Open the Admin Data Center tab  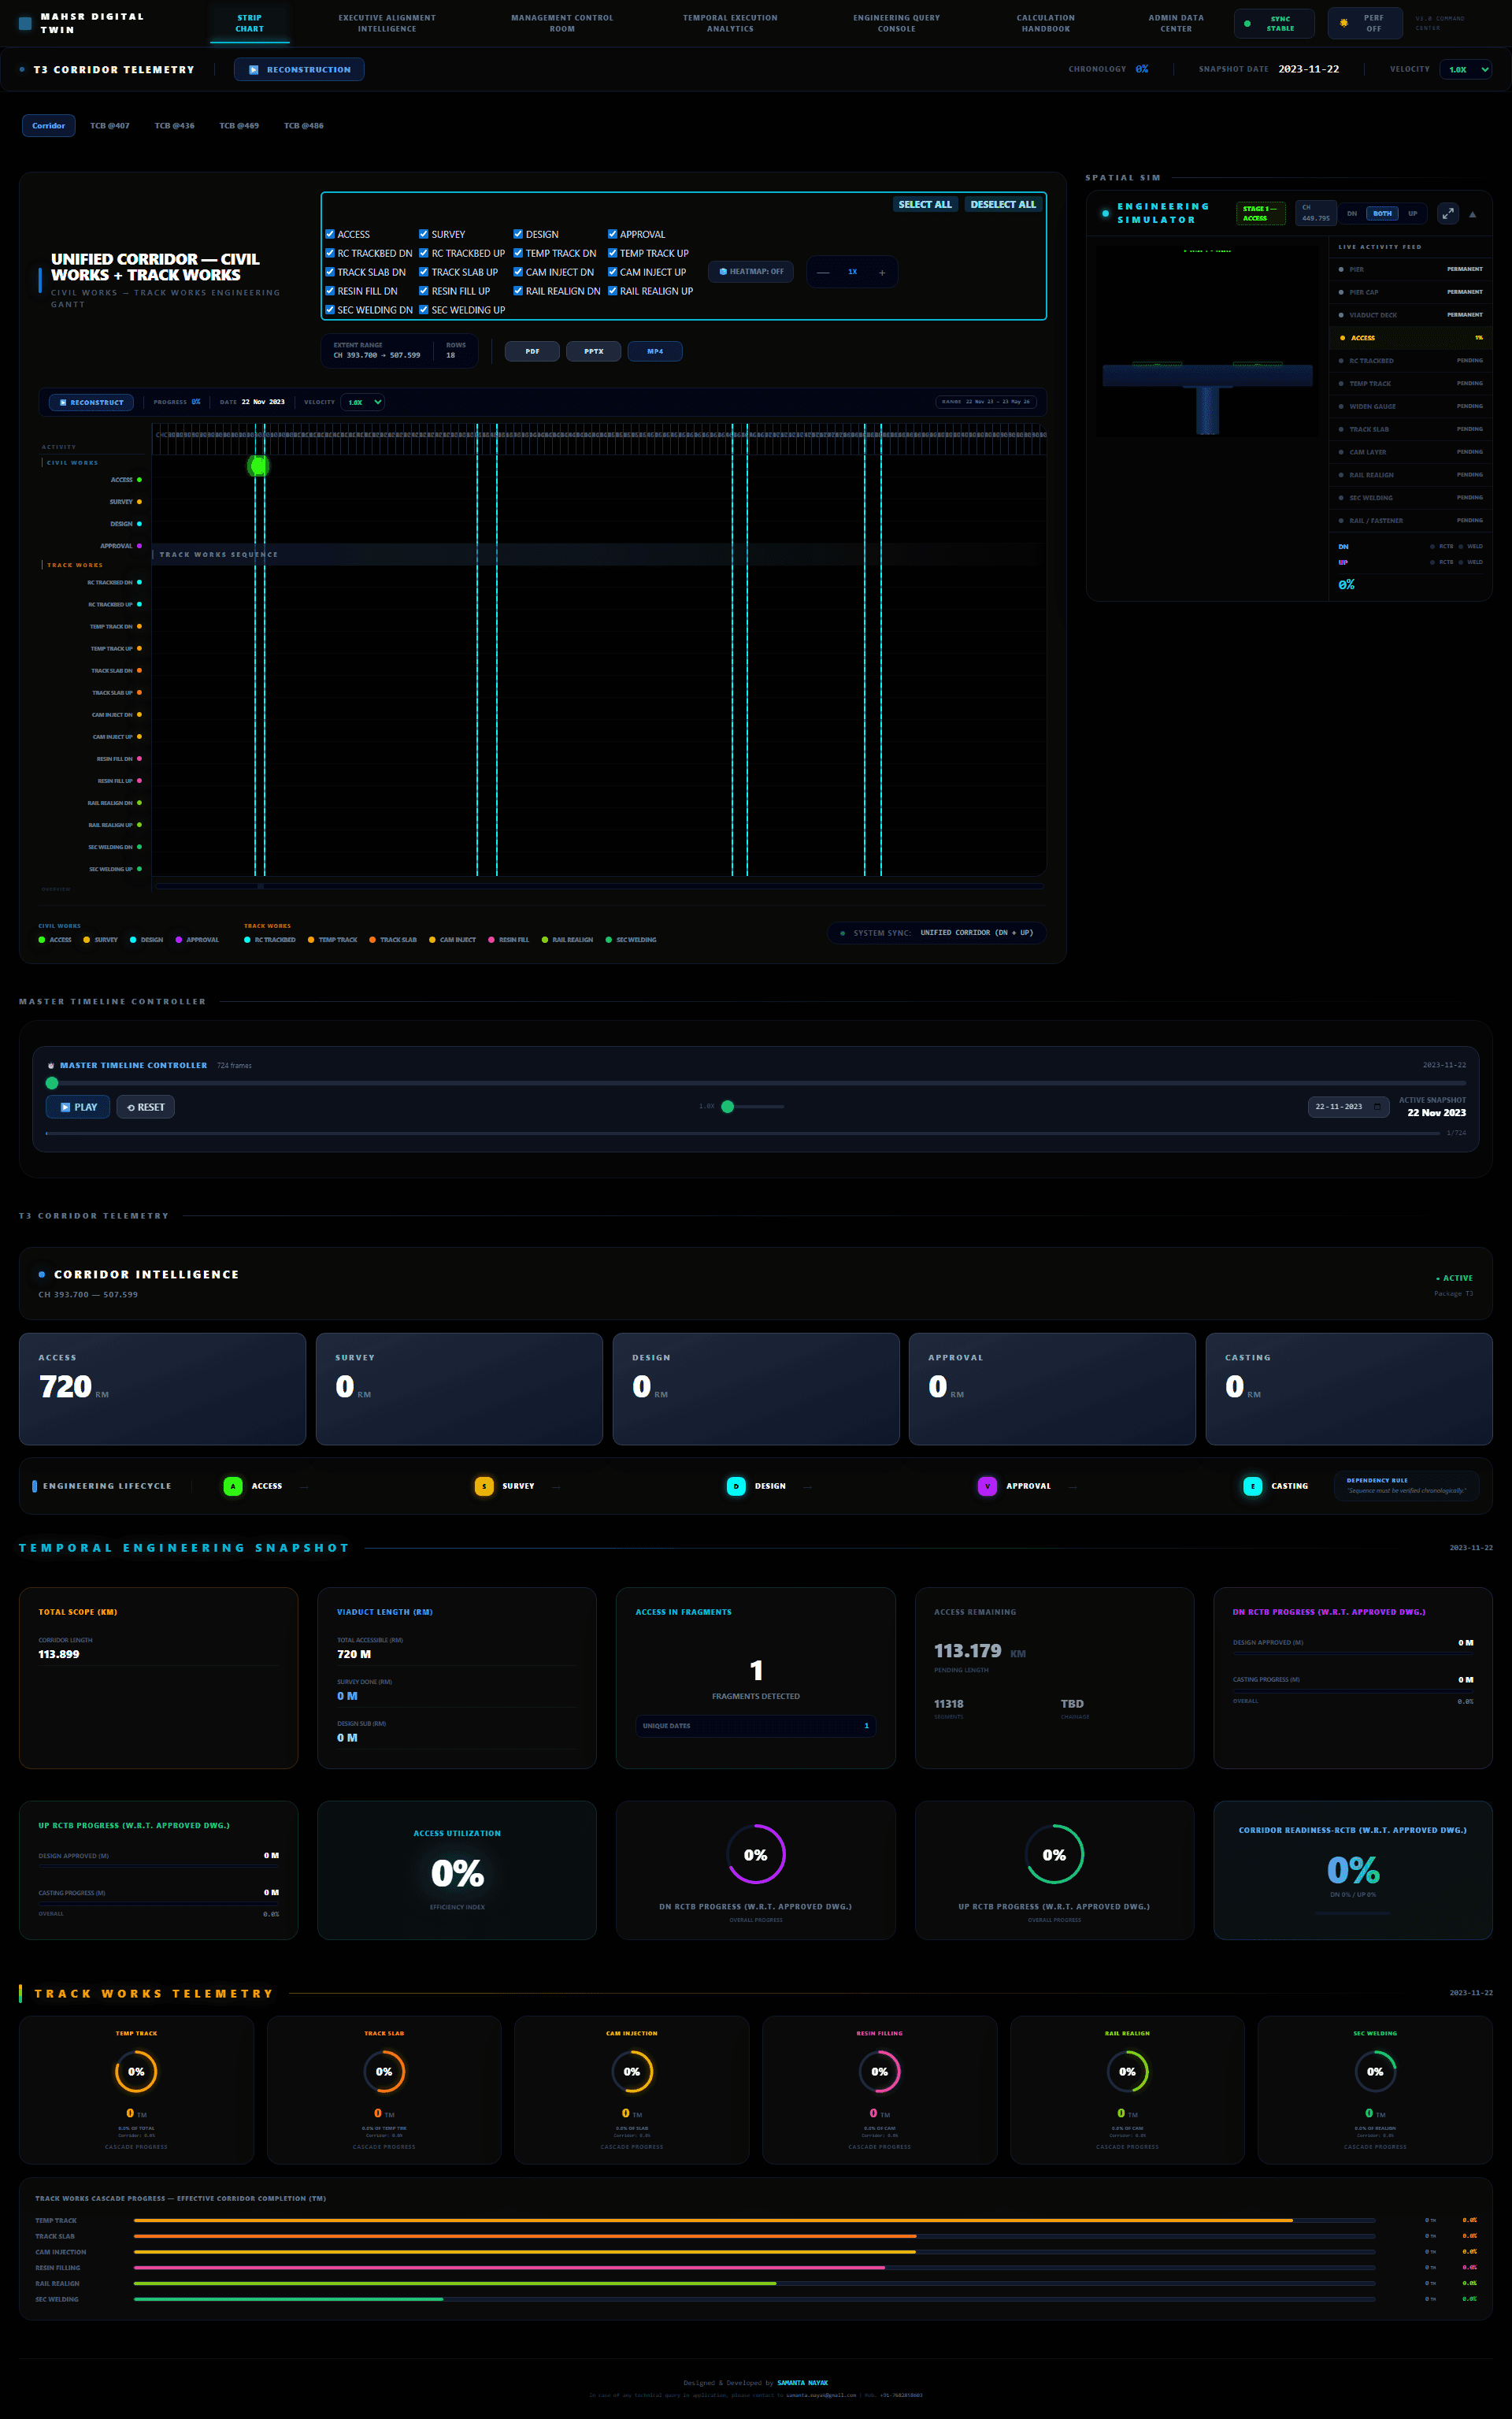pyautogui.click(x=1176, y=23)
